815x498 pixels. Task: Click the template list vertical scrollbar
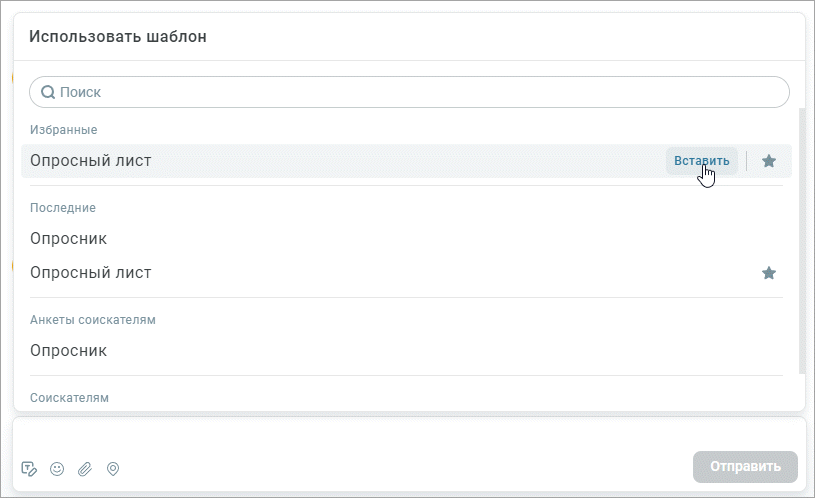point(802,241)
